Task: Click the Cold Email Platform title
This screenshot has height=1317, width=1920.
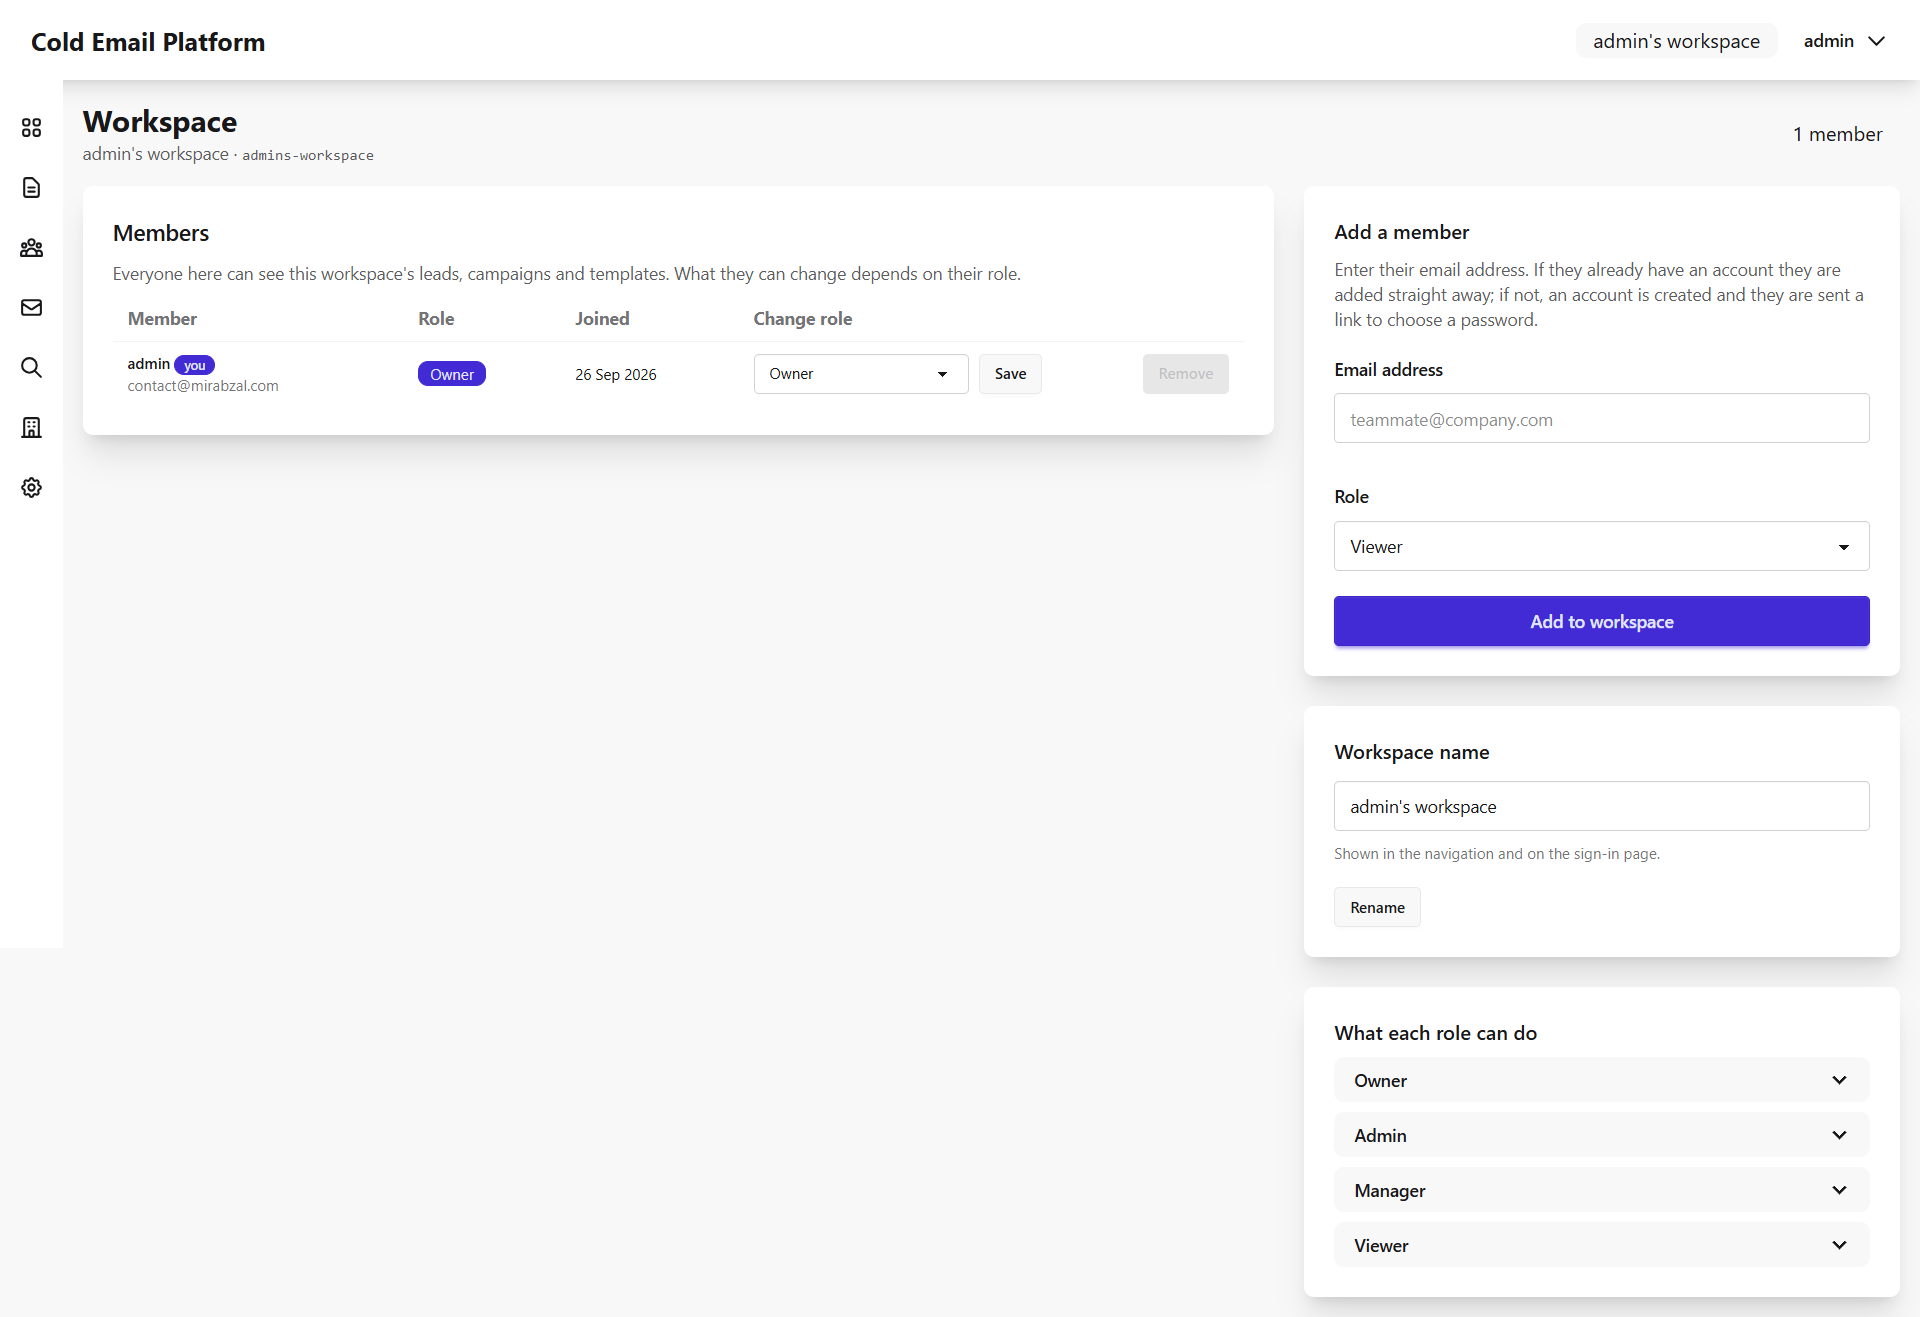Action: pyautogui.click(x=148, y=42)
